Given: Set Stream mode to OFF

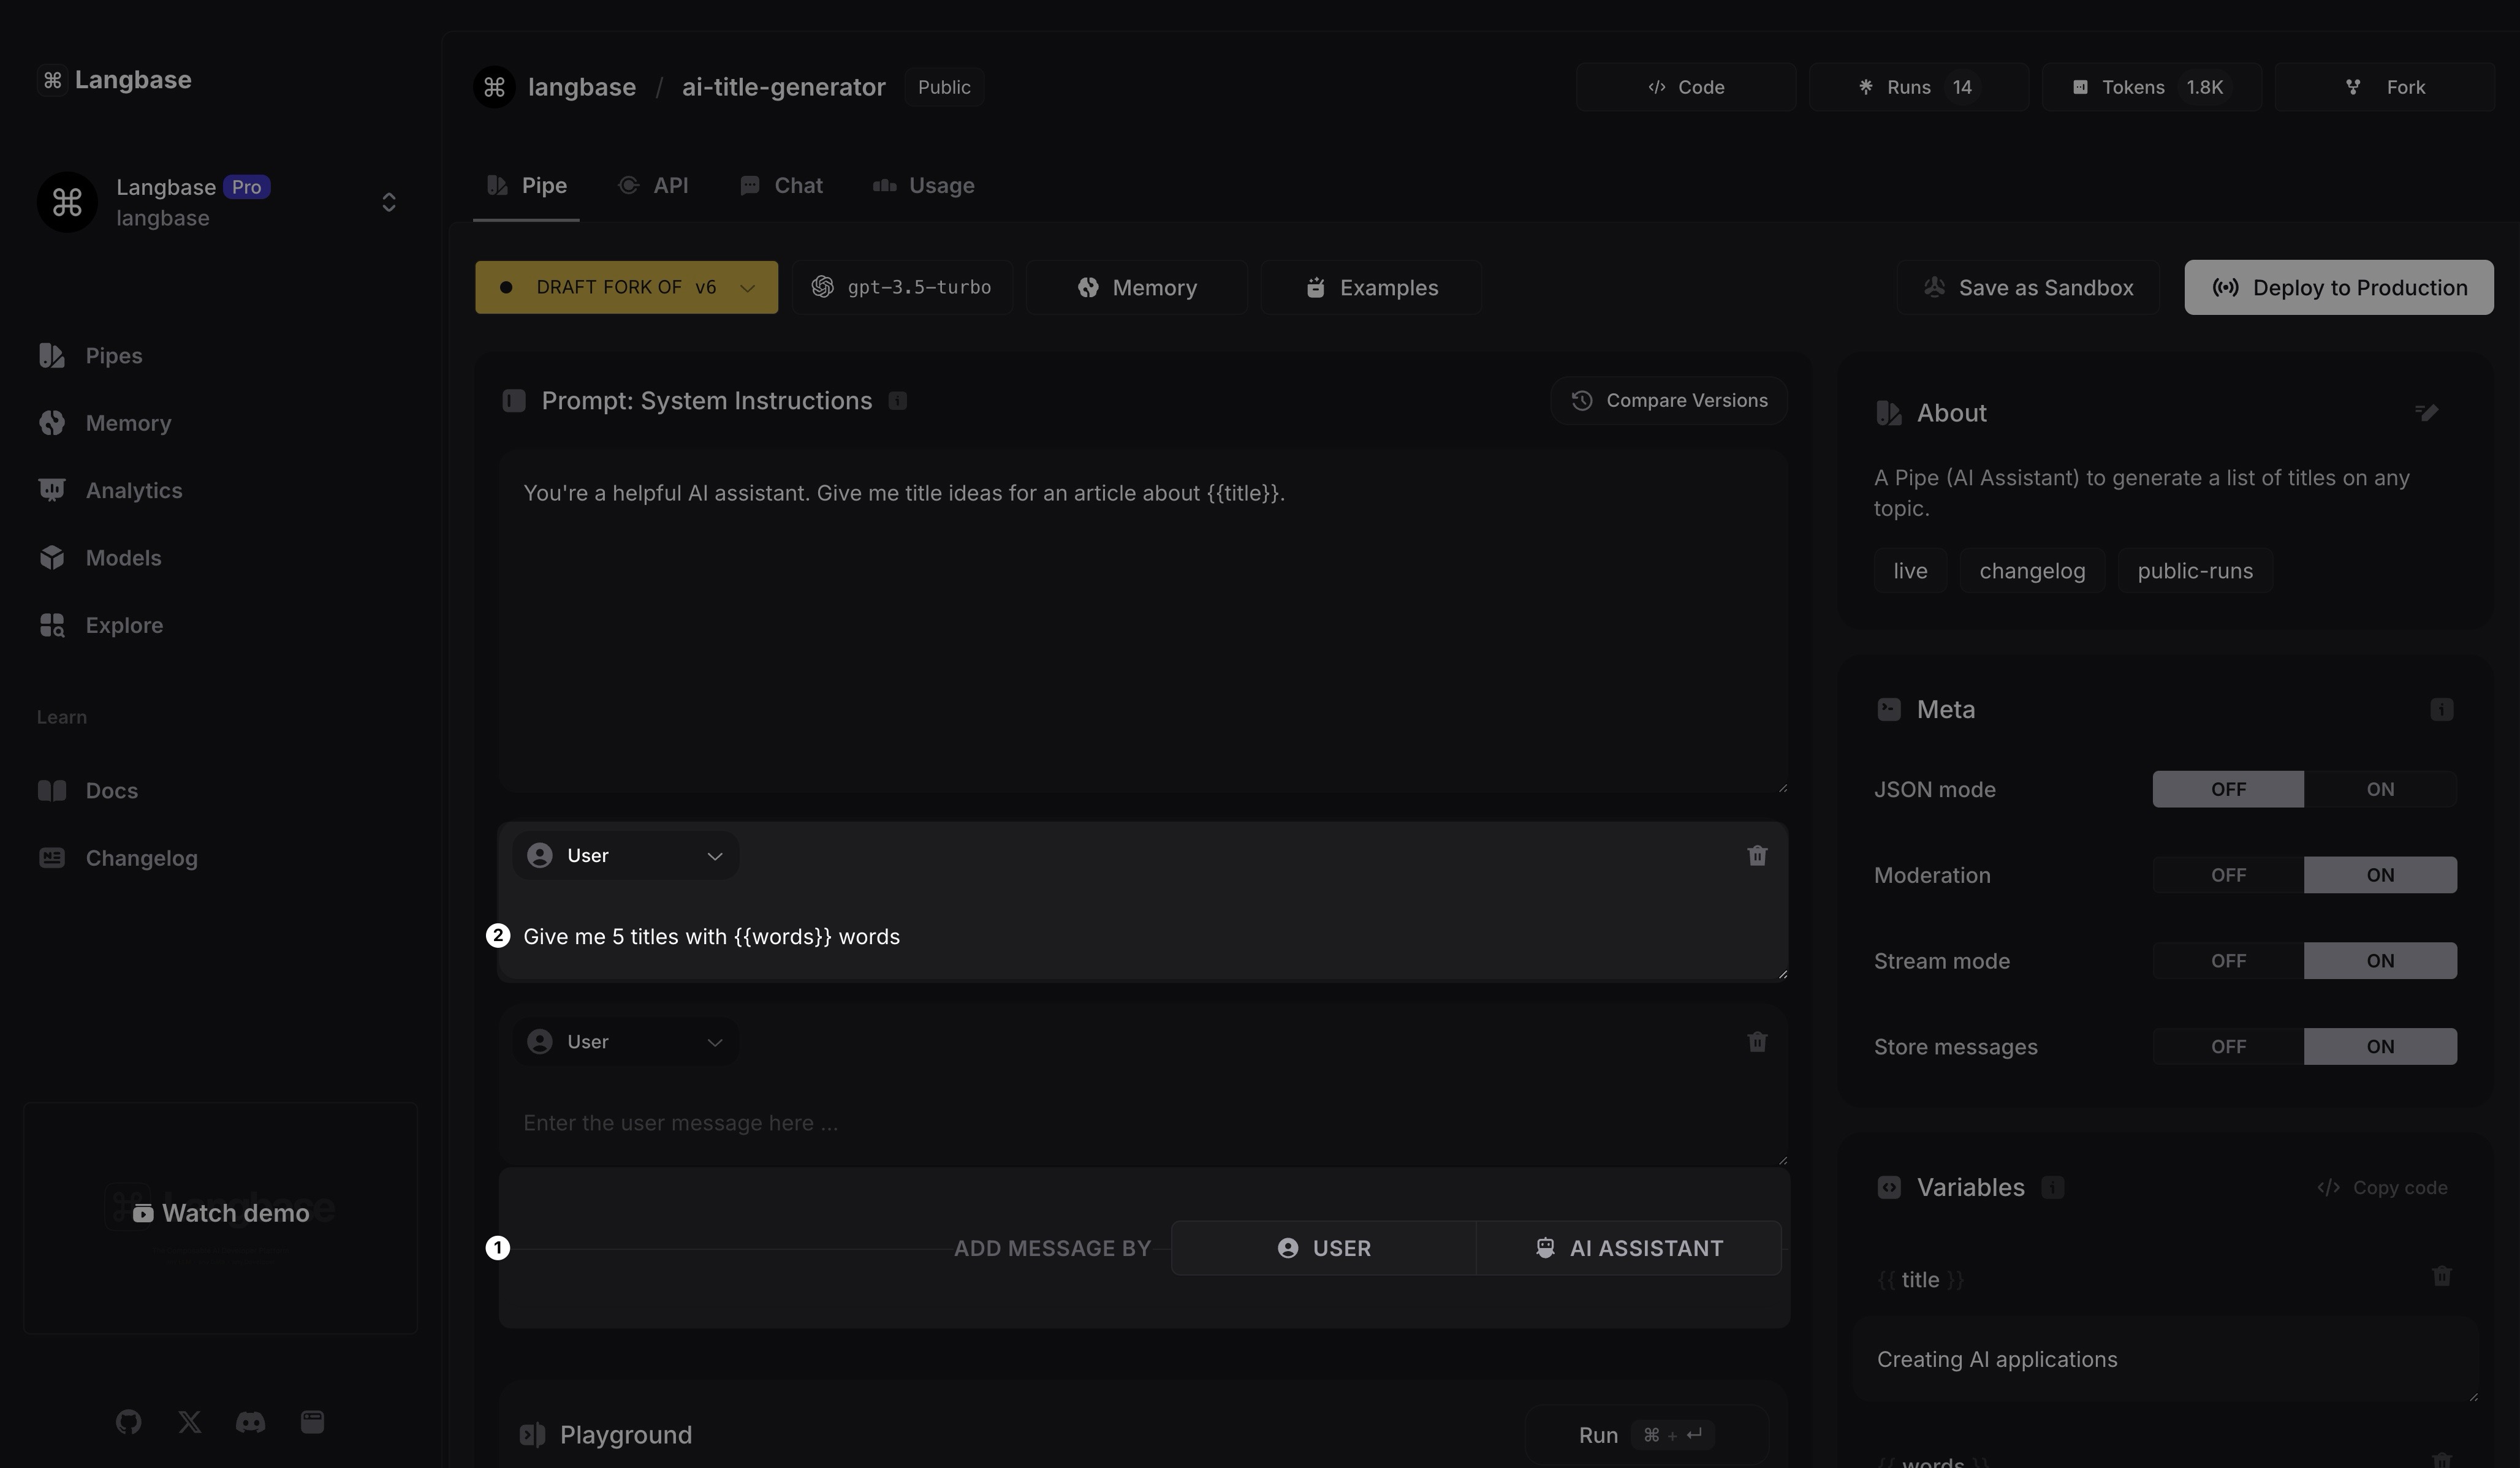Looking at the screenshot, I should click(x=2228, y=961).
